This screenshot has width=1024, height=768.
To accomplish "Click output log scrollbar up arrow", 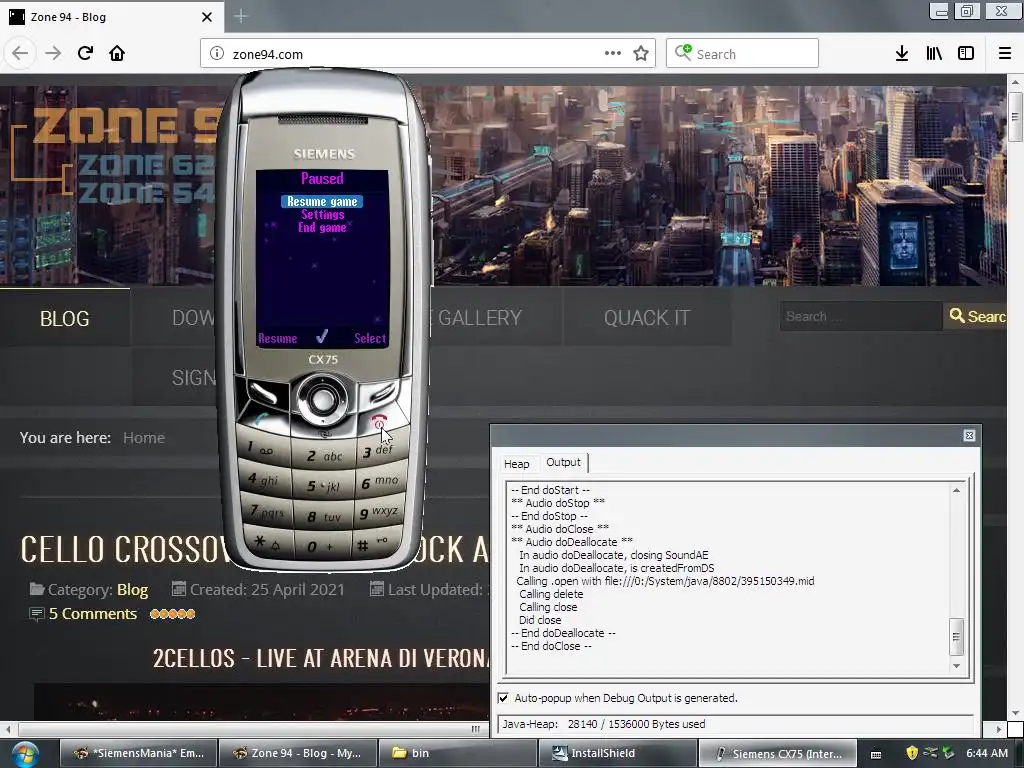I will pyautogui.click(x=956, y=490).
